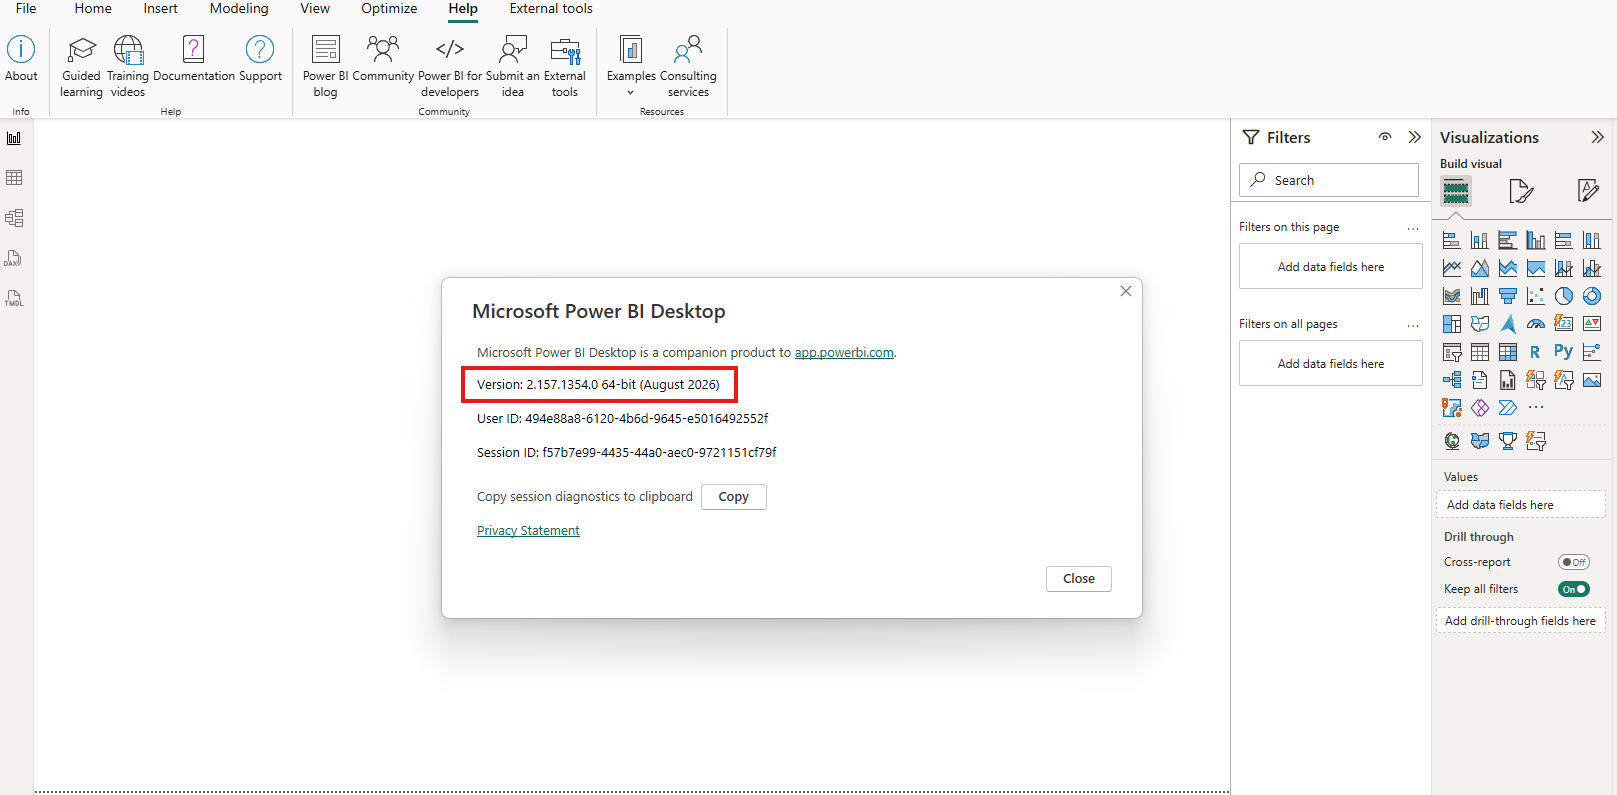The height and width of the screenshot is (795, 1617).
Task: Open Guided learning from the Help ribbon
Action: click(81, 67)
